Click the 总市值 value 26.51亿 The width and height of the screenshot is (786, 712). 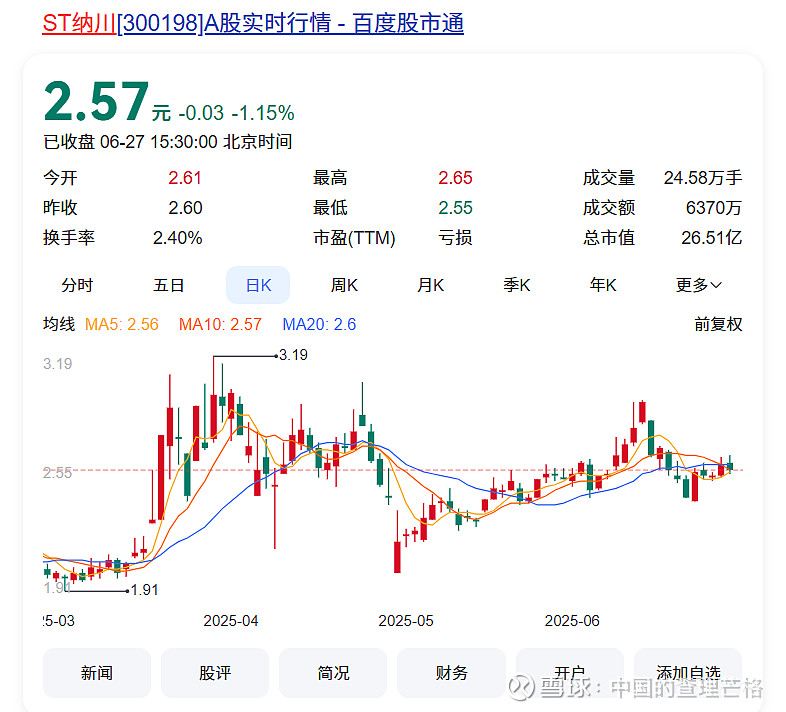pos(711,238)
